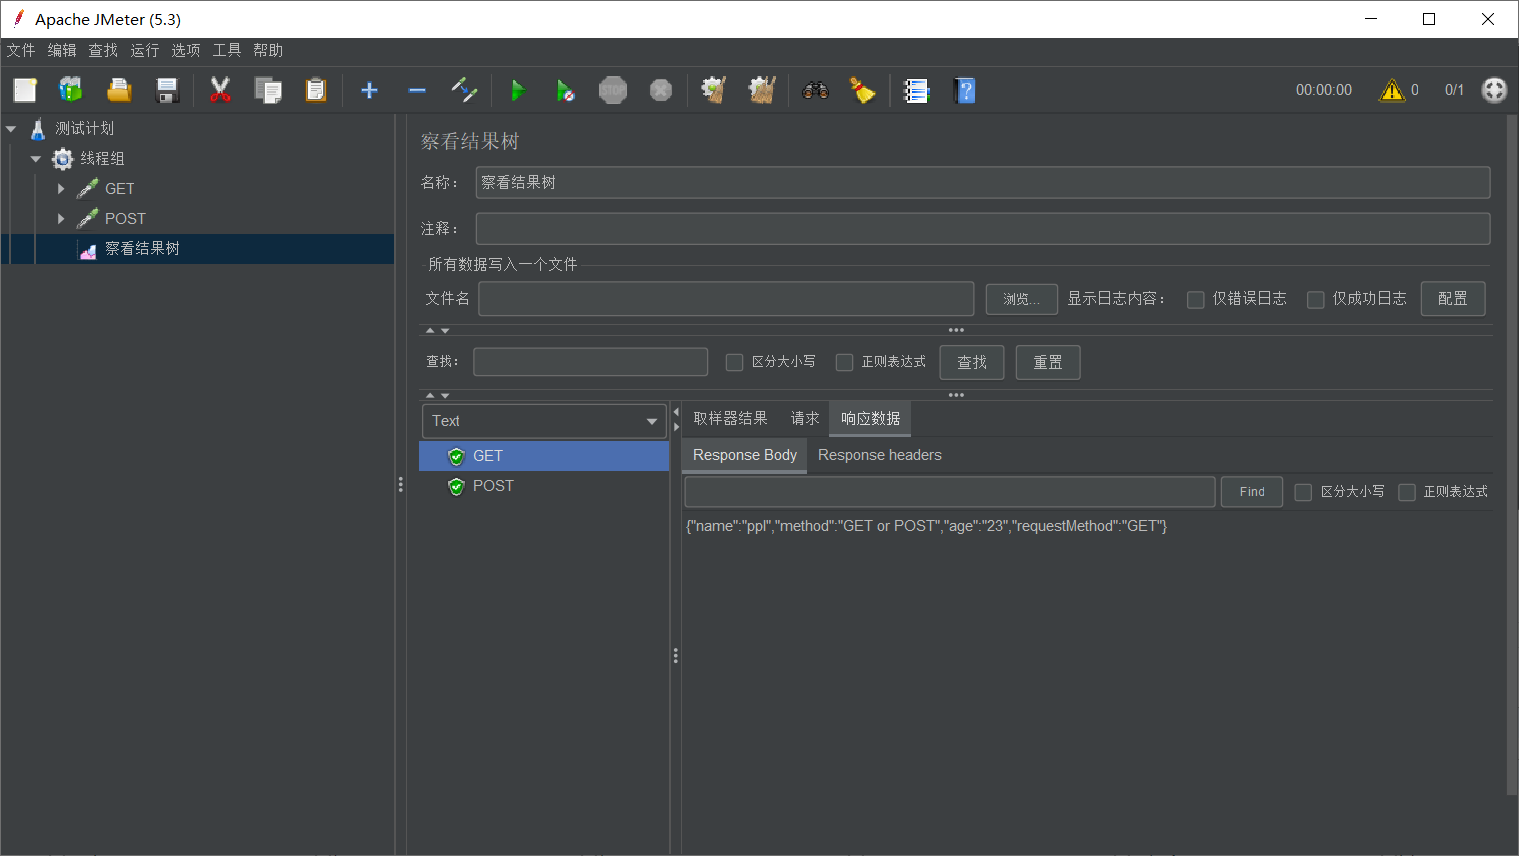The height and width of the screenshot is (856, 1519).
Task: Click the Copy icon in toolbar
Action: click(268, 90)
